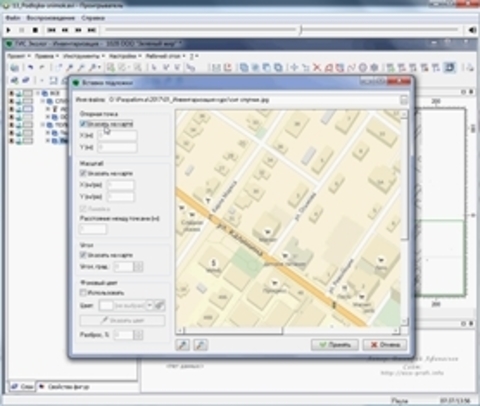Click the stop button in the player toolbar
480x406 pixels.
click(x=35, y=30)
